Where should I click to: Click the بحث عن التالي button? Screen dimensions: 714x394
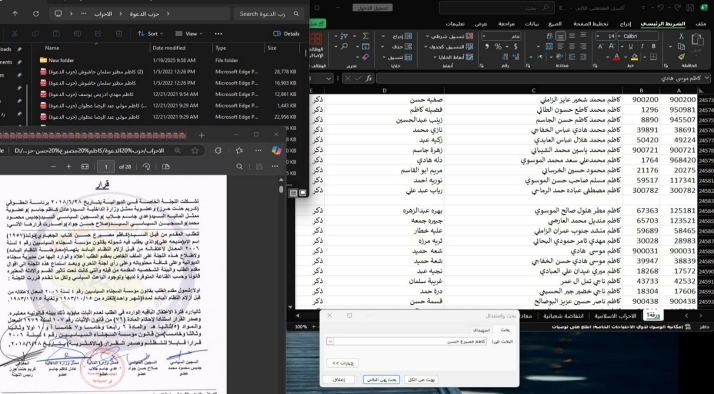[381, 379]
